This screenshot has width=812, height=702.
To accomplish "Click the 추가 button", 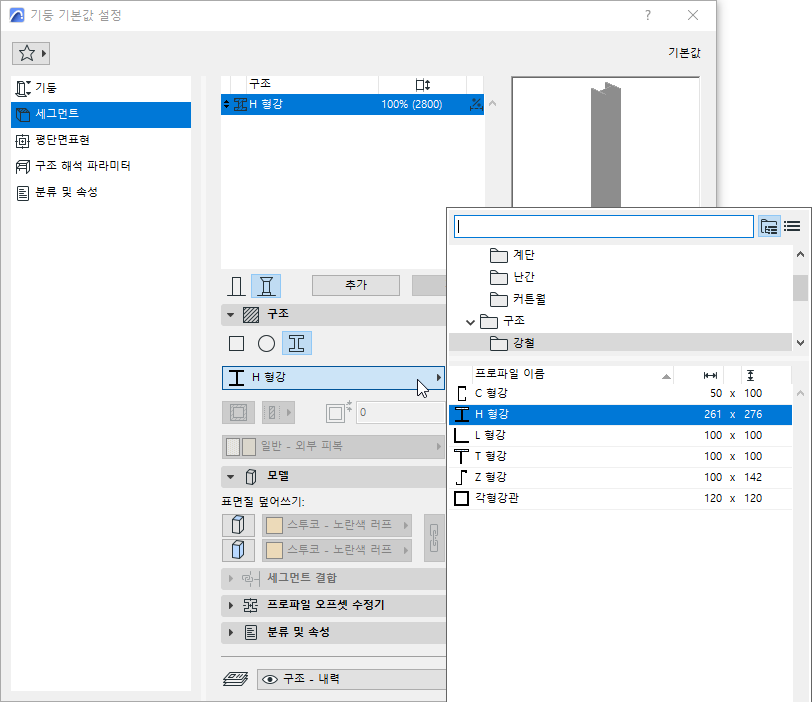I will [x=356, y=285].
